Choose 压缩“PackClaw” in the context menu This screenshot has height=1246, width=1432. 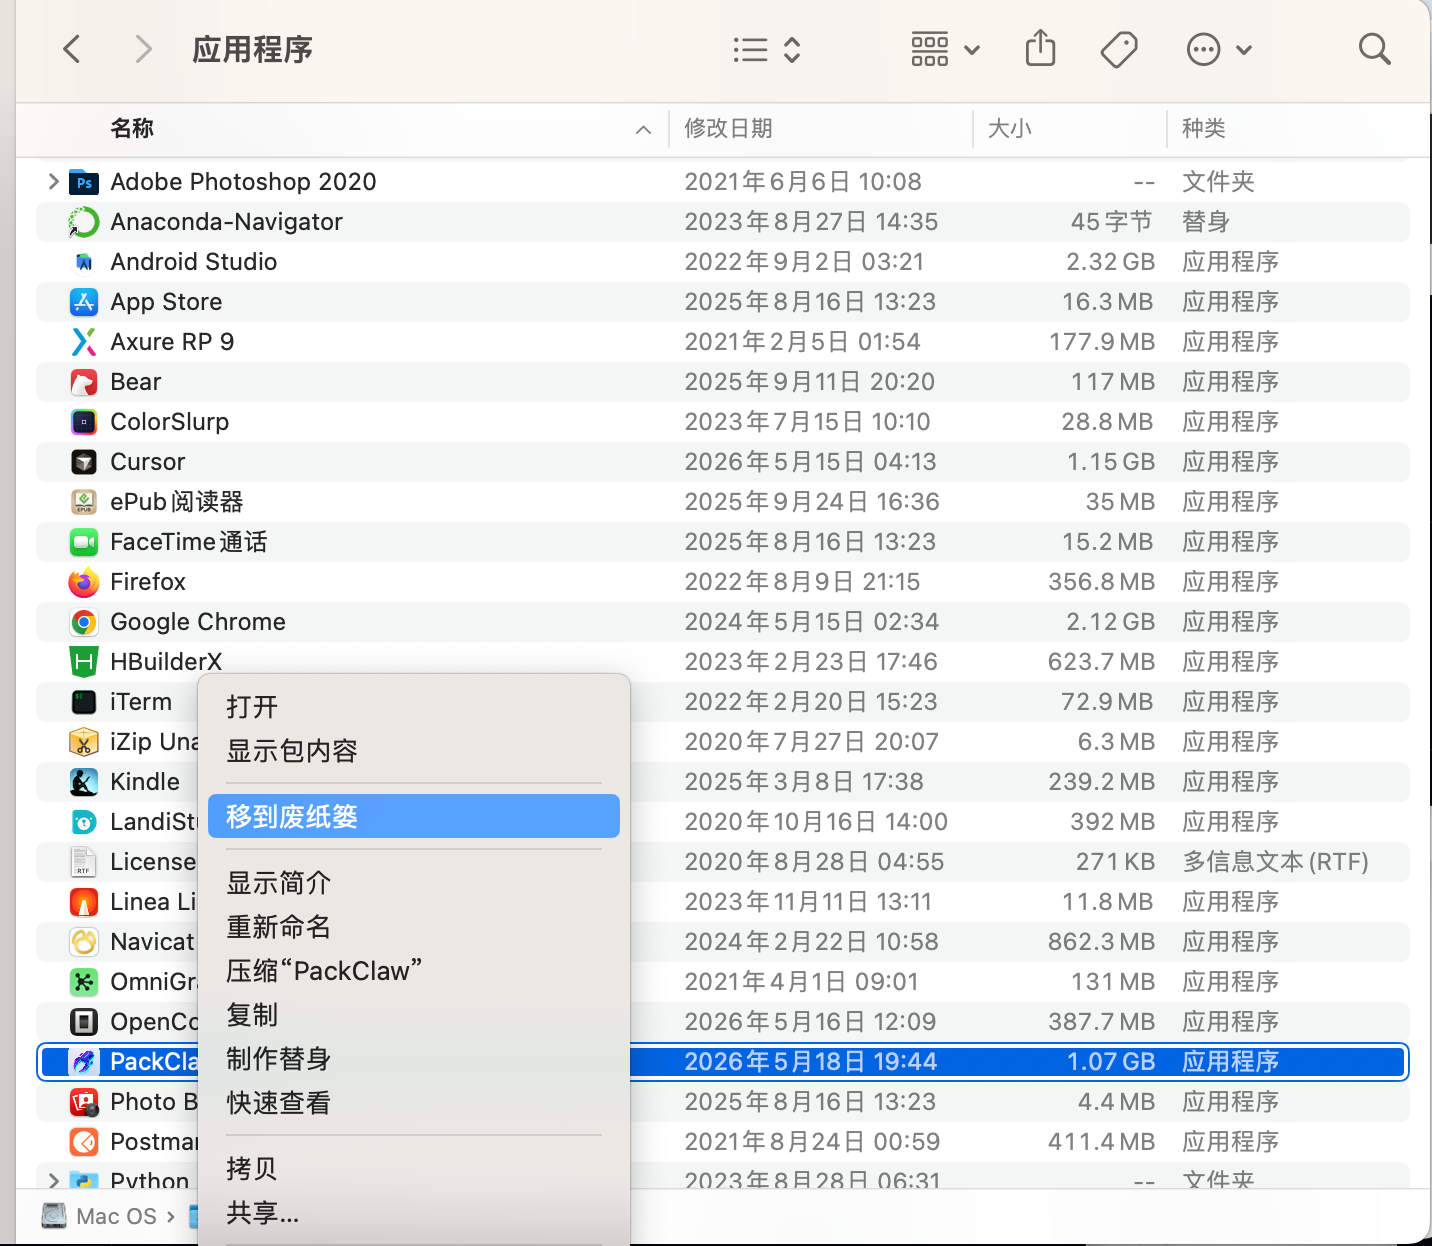414,971
